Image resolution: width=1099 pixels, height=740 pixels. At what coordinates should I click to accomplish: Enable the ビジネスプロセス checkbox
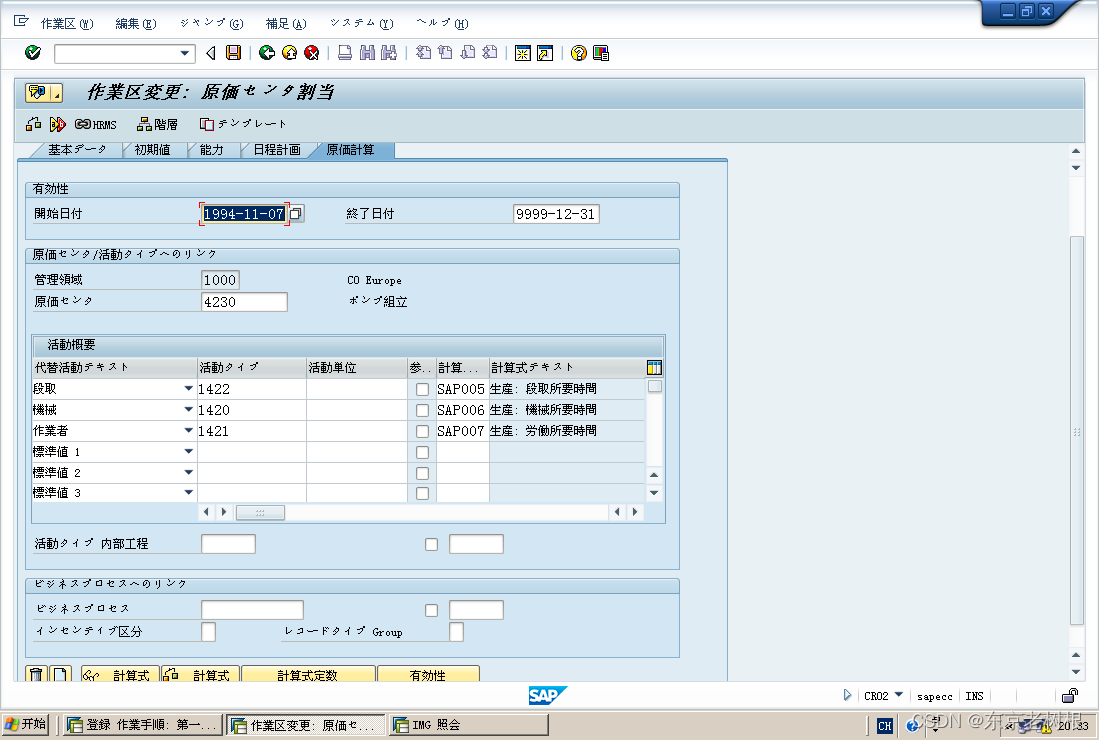pos(431,609)
